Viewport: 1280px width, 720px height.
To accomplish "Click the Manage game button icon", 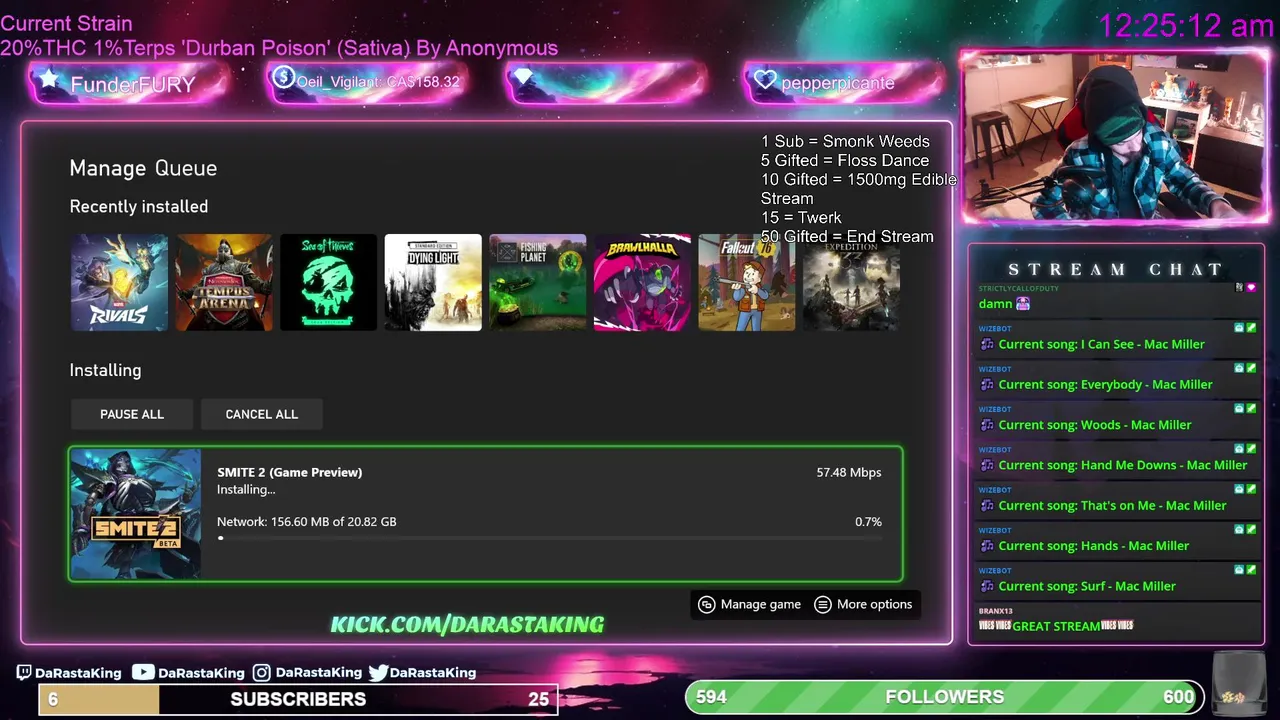I will (x=707, y=604).
